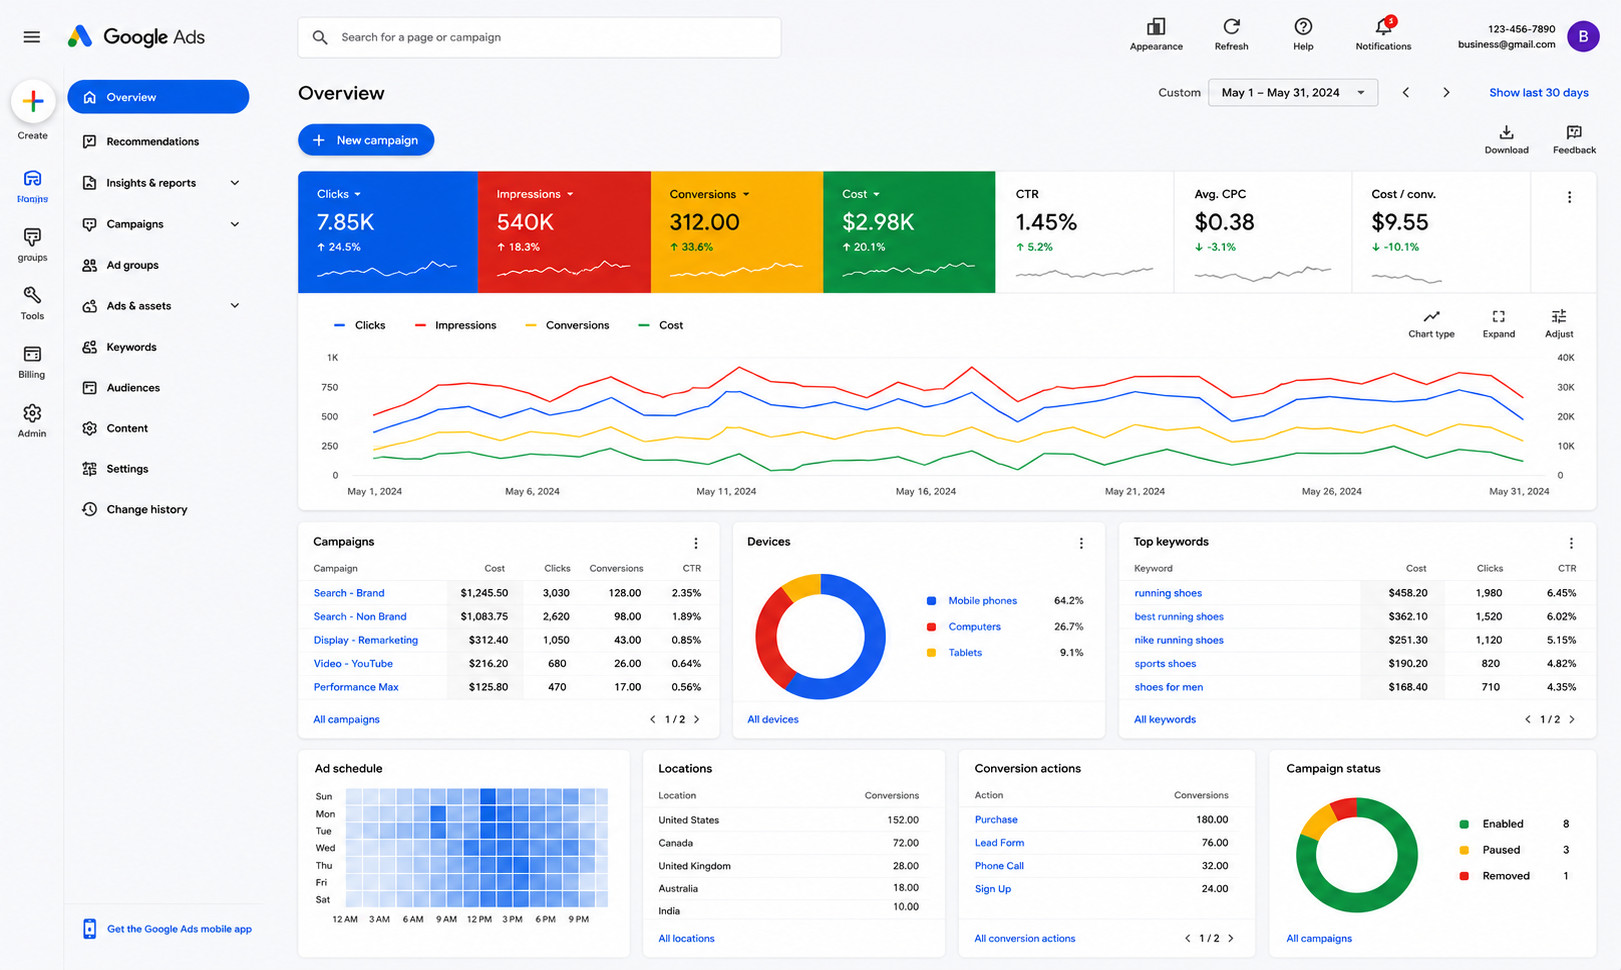Click the search page or campaign field
1621x970 pixels.
(x=540, y=37)
